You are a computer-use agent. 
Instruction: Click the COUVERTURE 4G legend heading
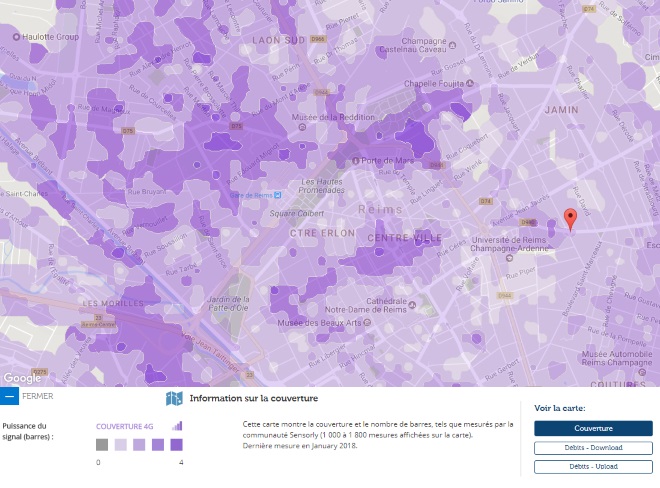(x=125, y=426)
